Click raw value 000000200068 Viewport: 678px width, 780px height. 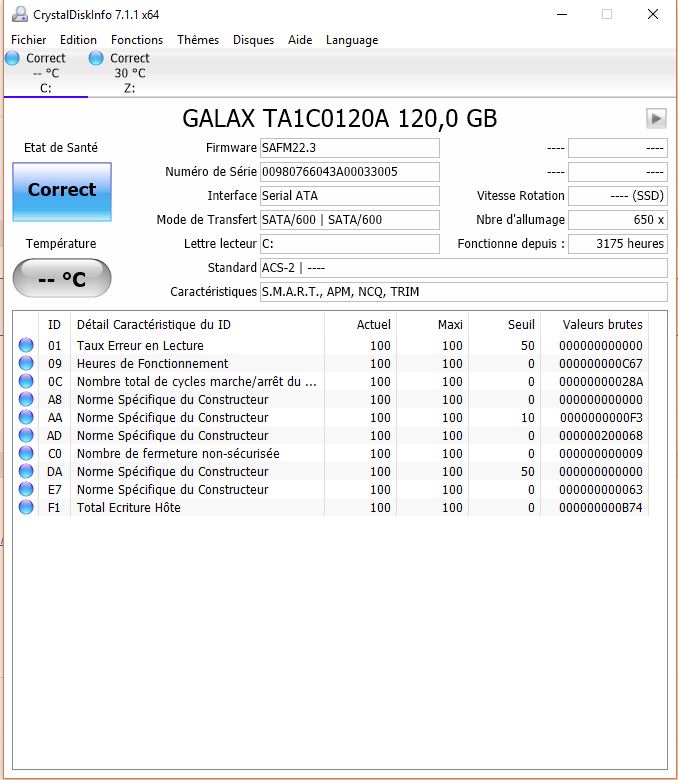click(600, 435)
